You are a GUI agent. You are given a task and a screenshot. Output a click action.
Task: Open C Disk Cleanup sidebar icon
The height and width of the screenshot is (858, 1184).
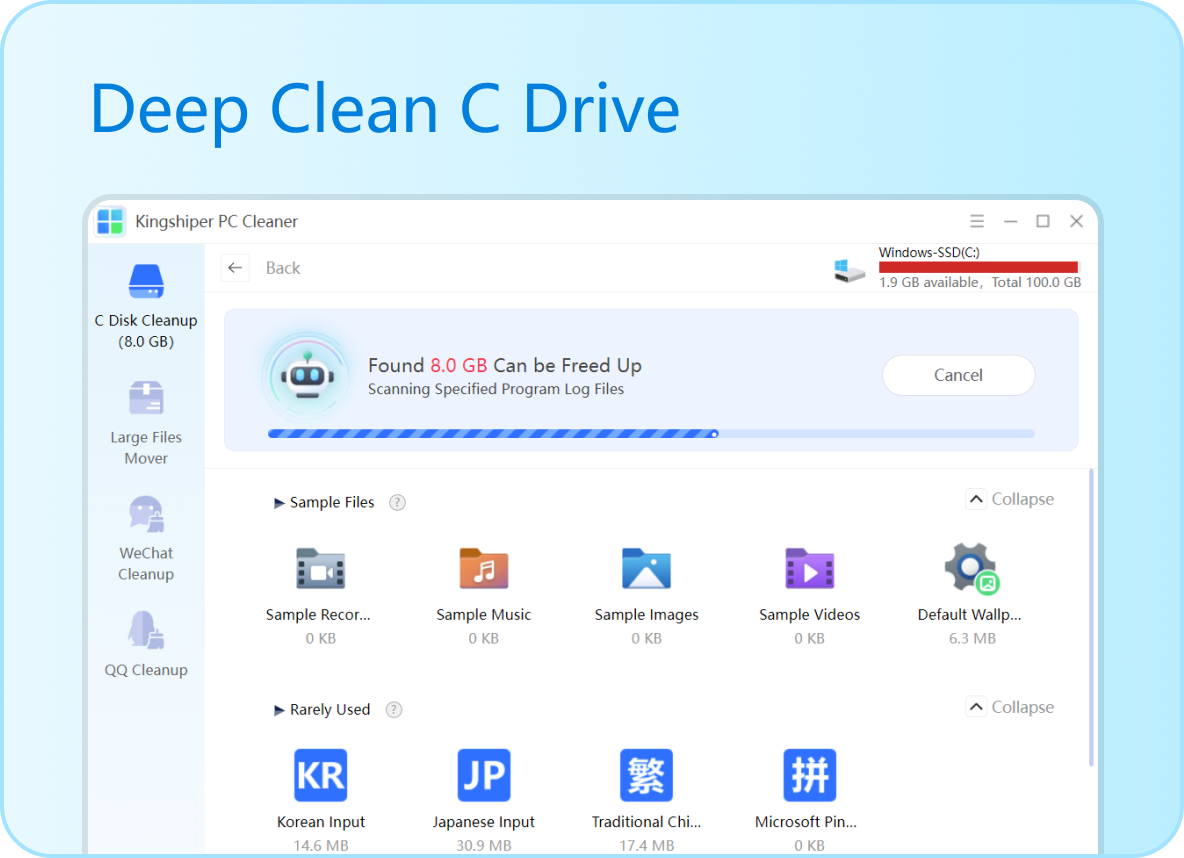[x=146, y=282]
